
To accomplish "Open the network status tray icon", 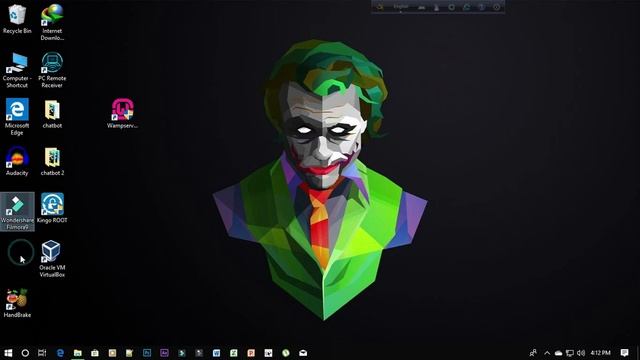I will 570,353.
